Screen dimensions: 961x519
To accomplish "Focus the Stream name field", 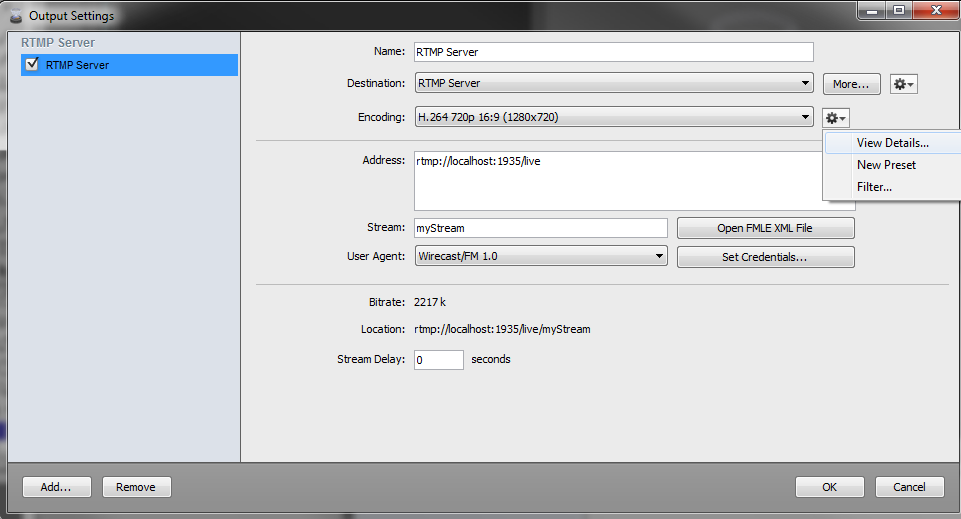I will tap(541, 228).
